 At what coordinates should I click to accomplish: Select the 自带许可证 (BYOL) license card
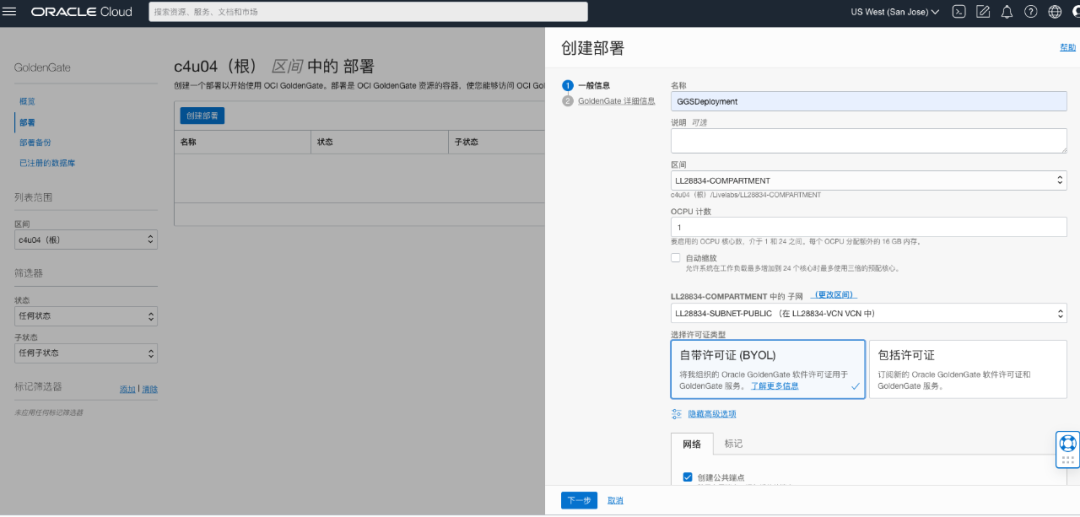[767, 369]
